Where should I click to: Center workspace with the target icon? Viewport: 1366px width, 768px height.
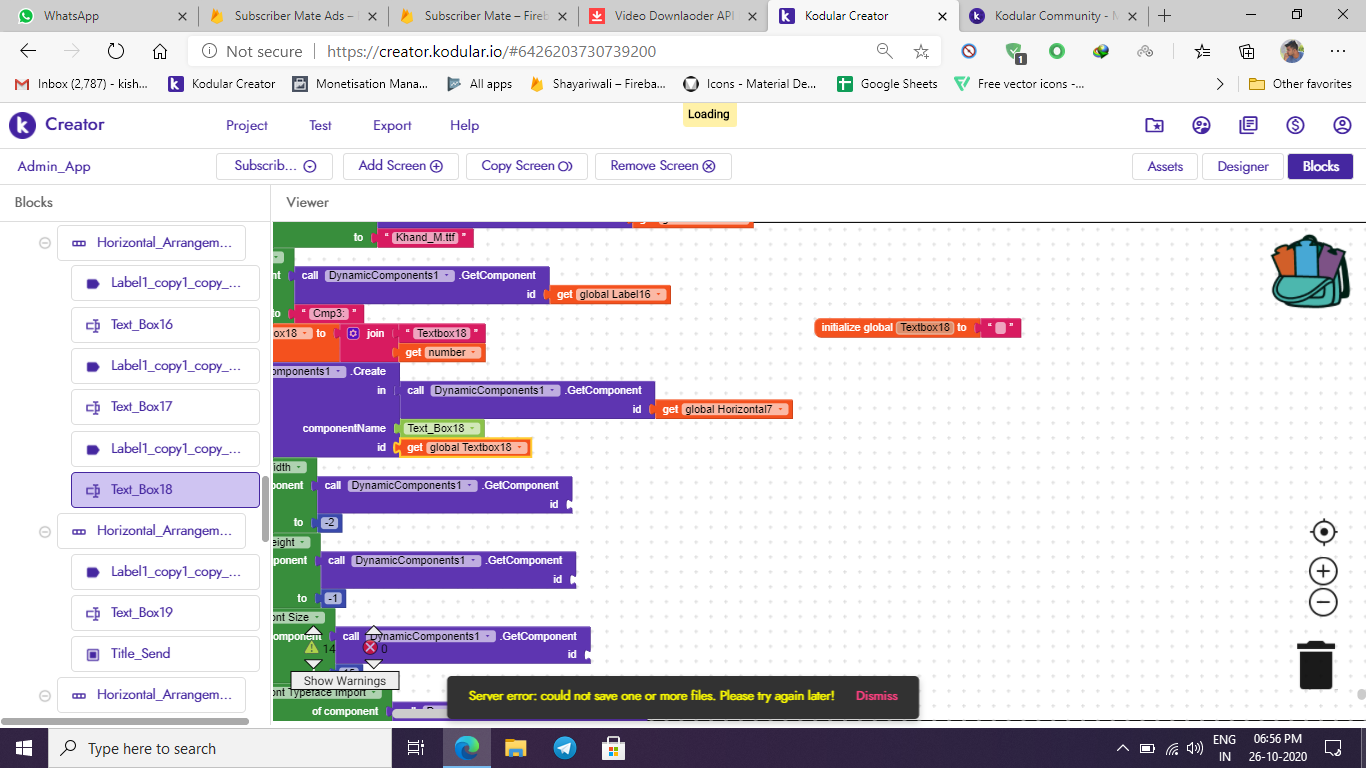click(1323, 532)
